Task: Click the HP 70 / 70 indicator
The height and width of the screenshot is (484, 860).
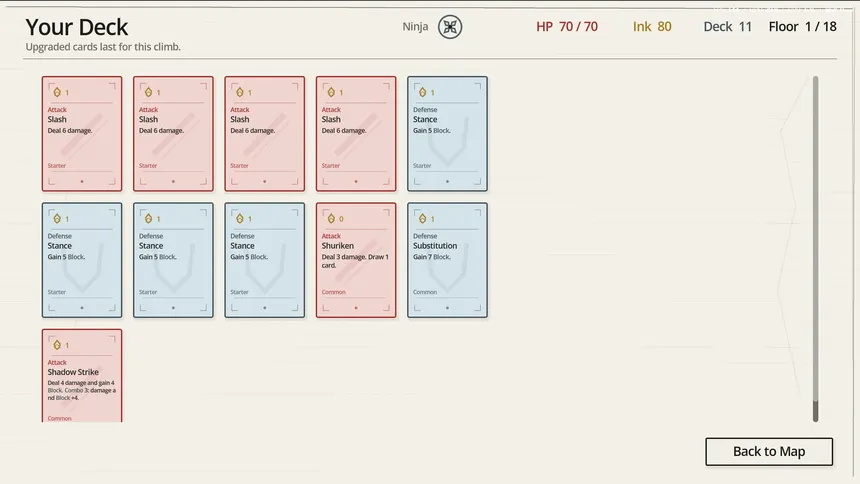Action: 567,26
